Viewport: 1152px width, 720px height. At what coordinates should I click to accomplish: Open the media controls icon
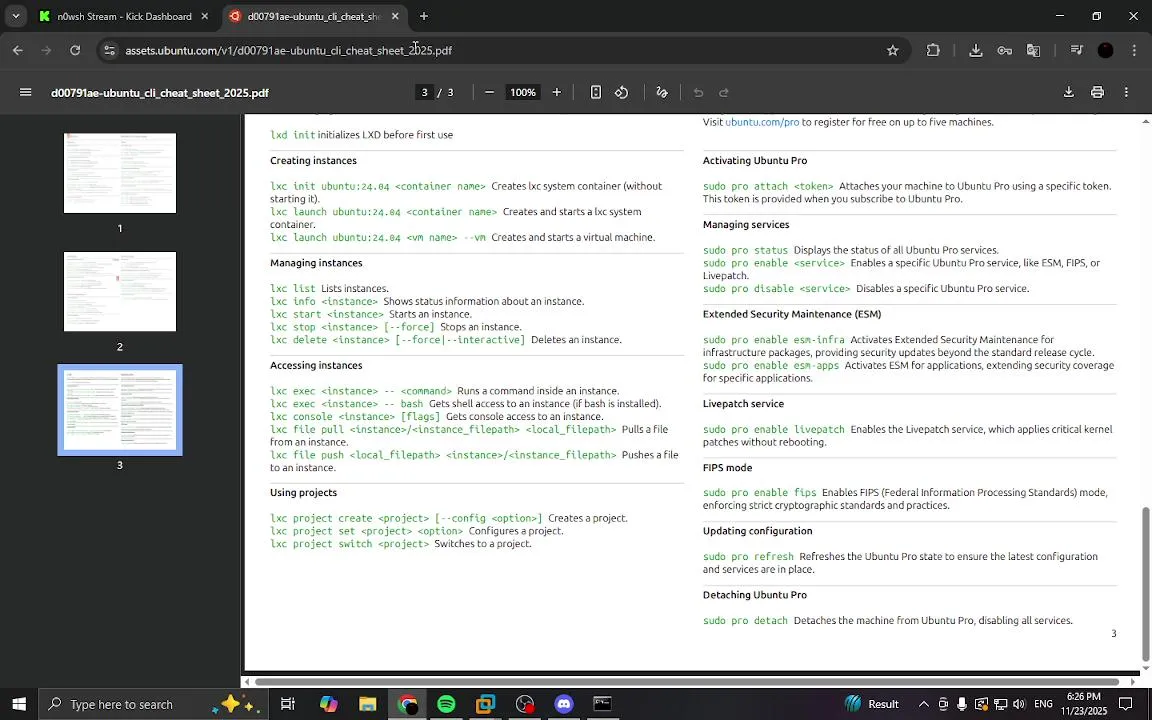(1076, 51)
